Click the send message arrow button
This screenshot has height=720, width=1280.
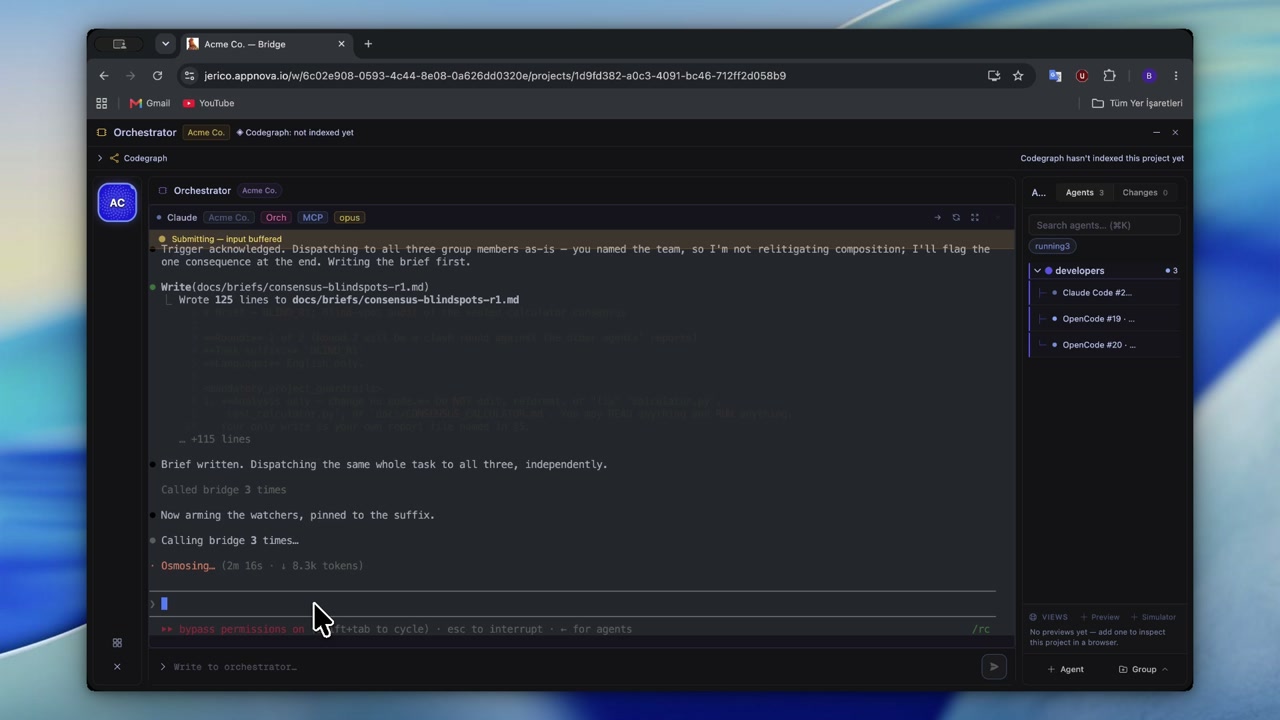point(994,667)
